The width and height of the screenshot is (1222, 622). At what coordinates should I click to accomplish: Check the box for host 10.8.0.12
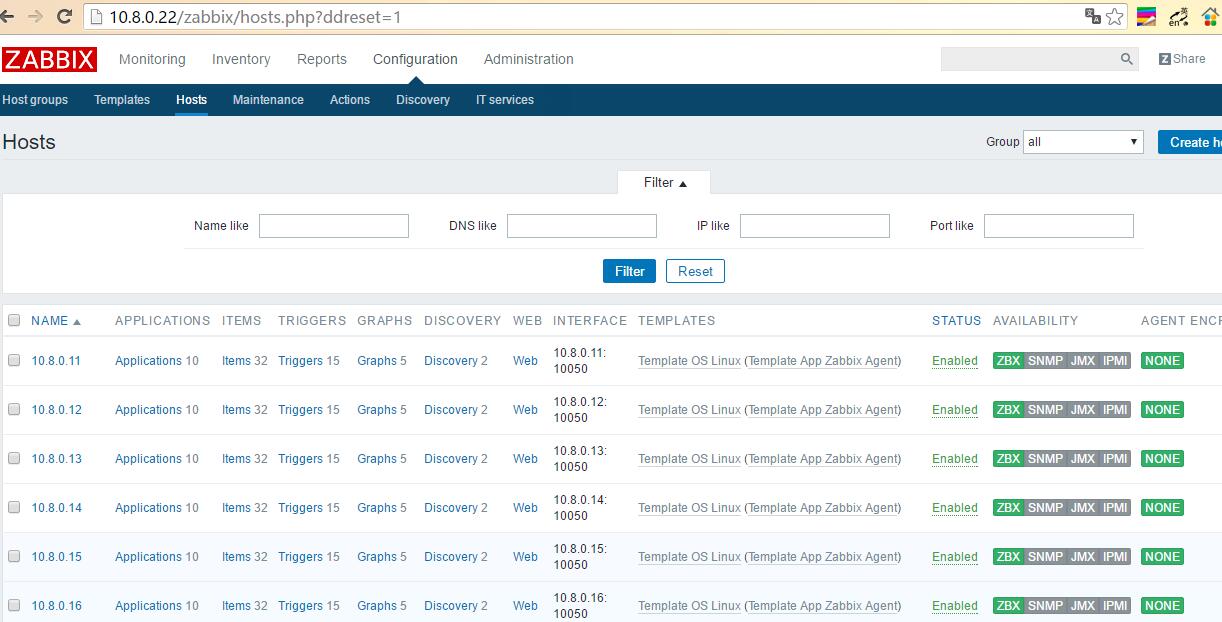pos(14,410)
